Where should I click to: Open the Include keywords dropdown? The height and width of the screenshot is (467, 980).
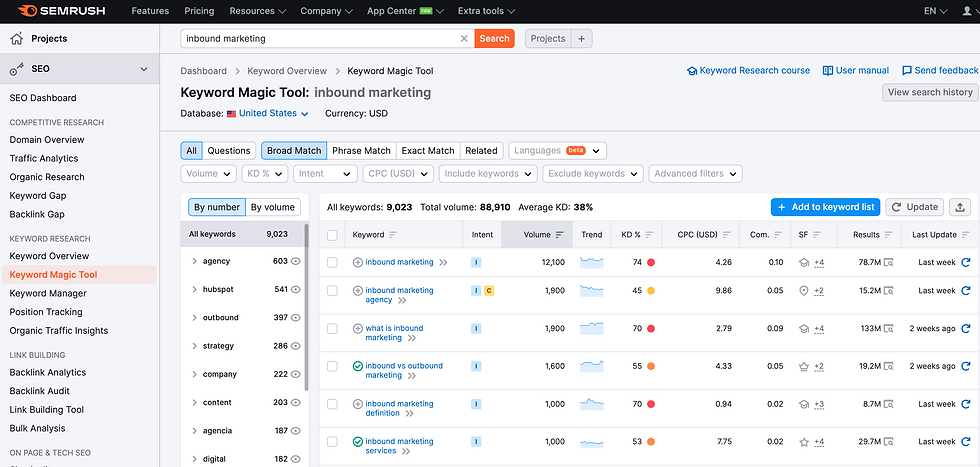pos(488,174)
